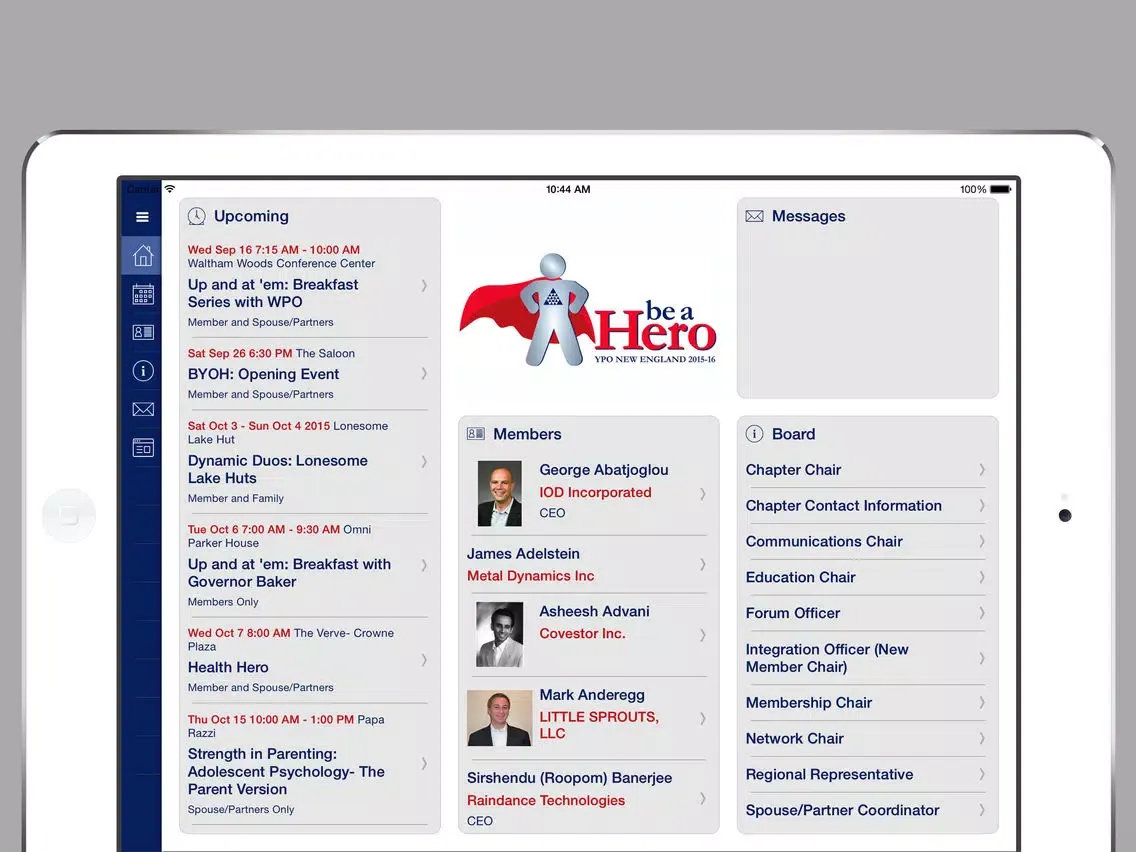
Task: Open the envelope messages sidebar icon
Action: pos(143,409)
